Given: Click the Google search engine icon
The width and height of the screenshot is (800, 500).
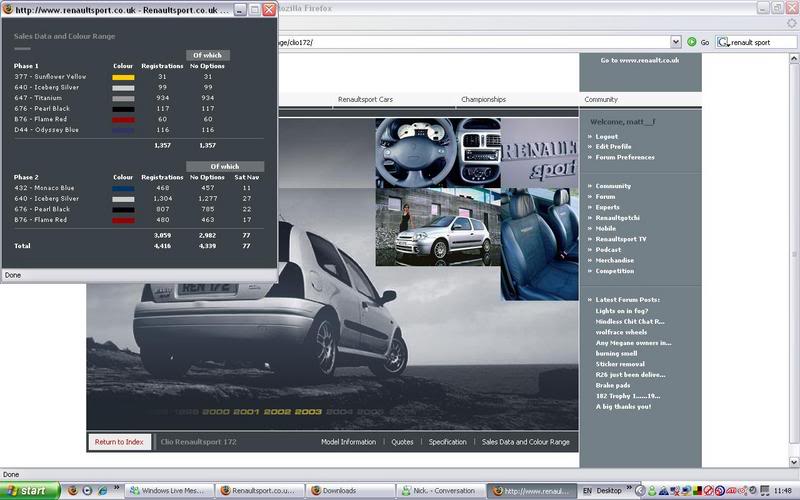Looking at the screenshot, I should tap(723, 42).
